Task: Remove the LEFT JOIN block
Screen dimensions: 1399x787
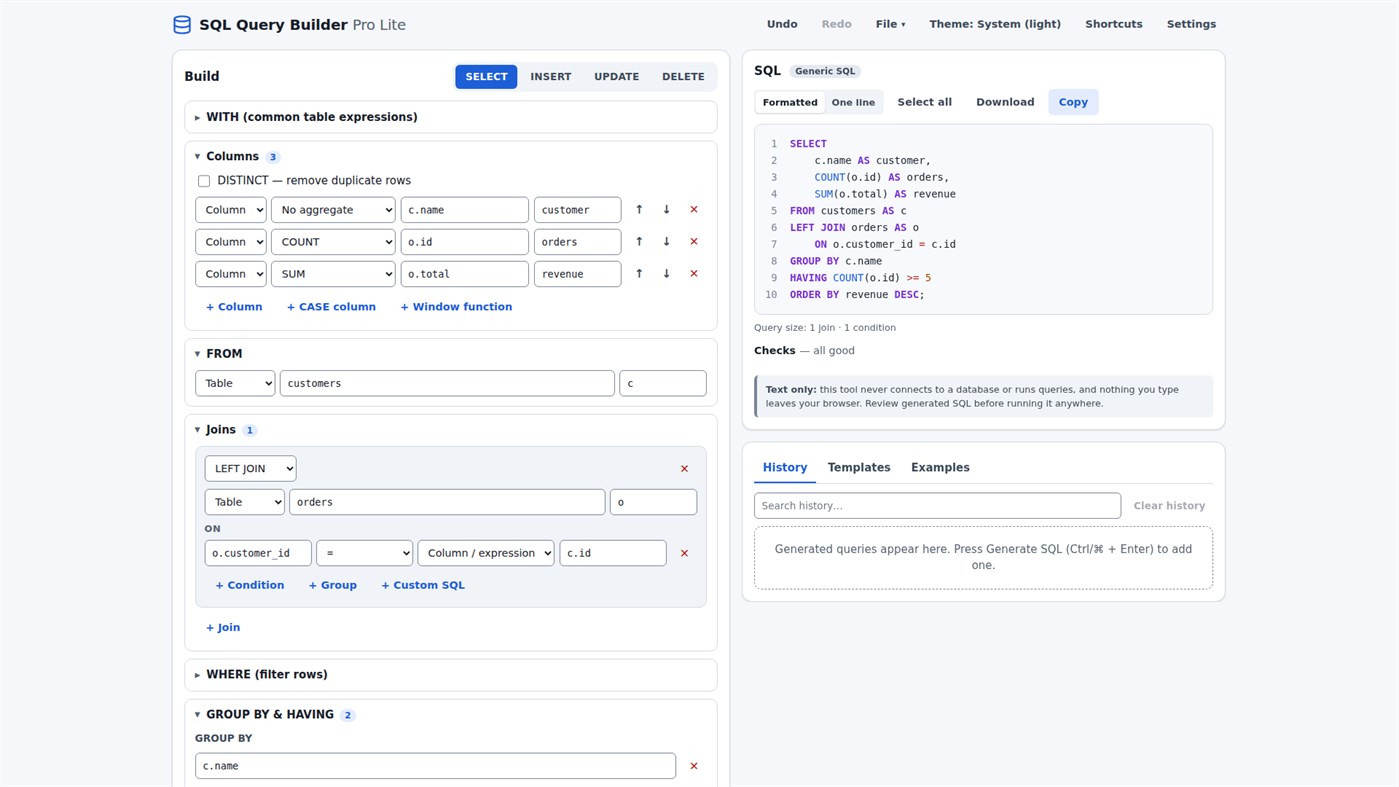Action: (685, 469)
